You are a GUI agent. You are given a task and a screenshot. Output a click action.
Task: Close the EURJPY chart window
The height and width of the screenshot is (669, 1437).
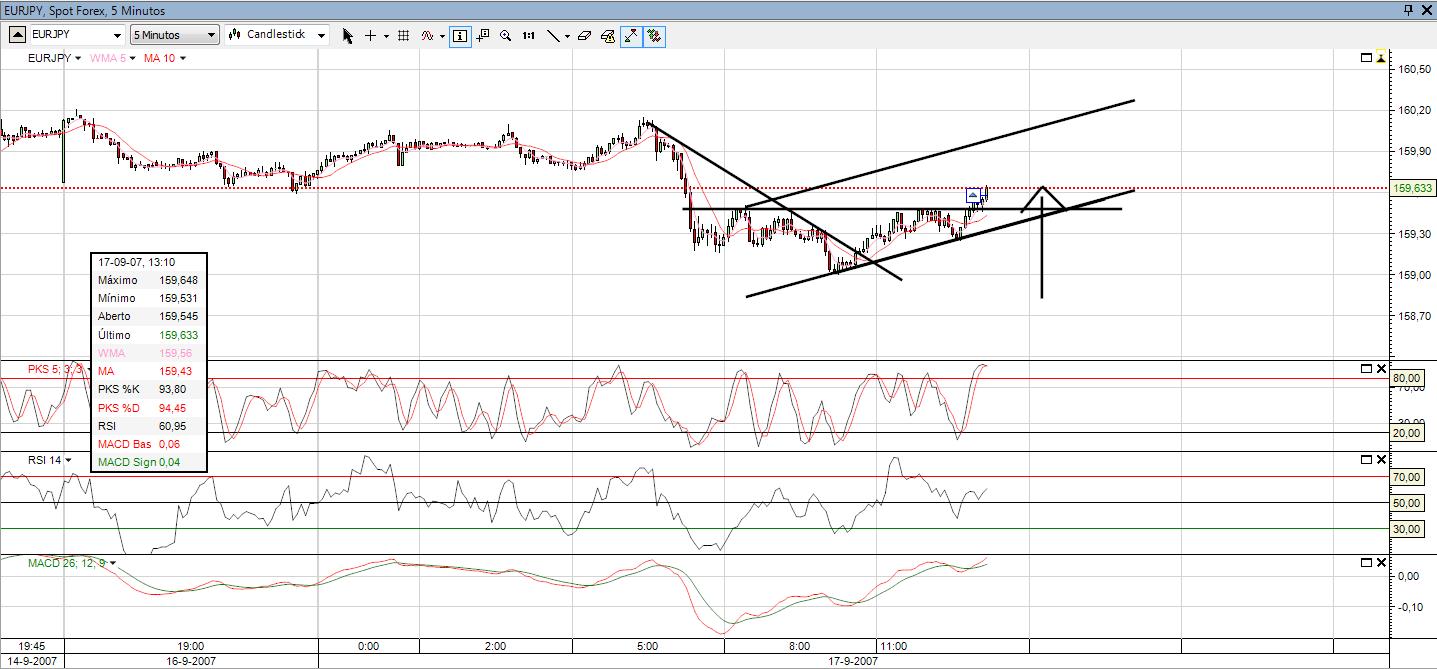click(x=1426, y=9)
